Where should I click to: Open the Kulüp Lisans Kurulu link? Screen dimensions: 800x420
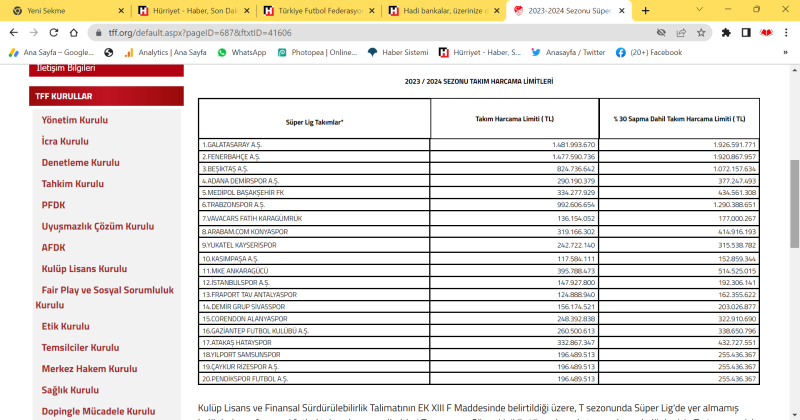point(84,269)
